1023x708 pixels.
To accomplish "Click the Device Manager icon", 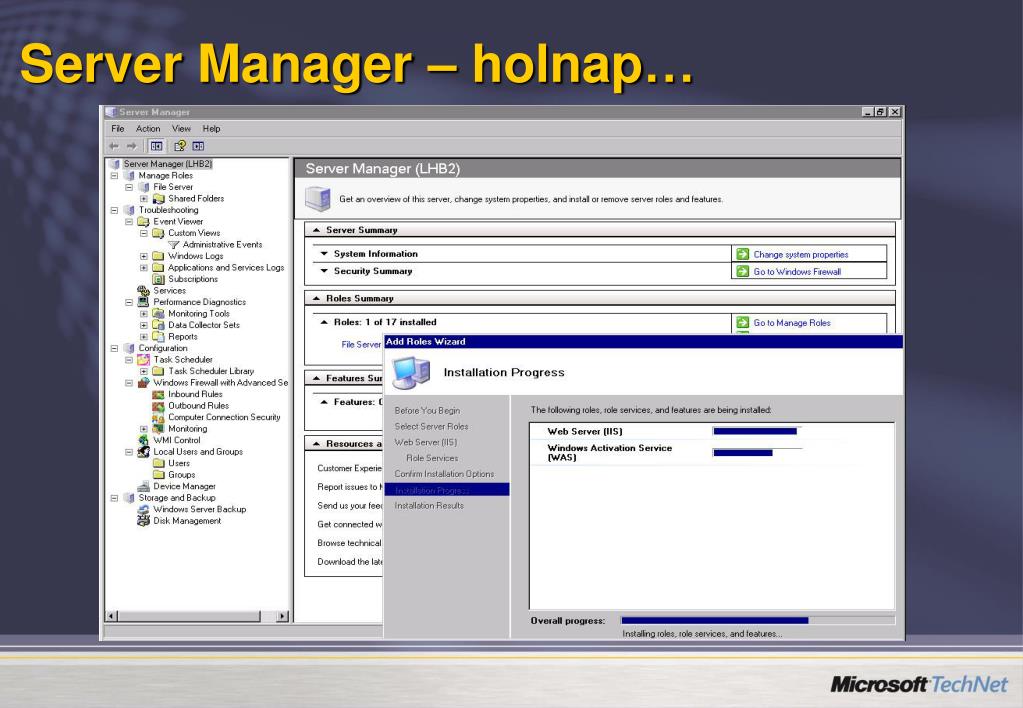I will coord(144,486).
